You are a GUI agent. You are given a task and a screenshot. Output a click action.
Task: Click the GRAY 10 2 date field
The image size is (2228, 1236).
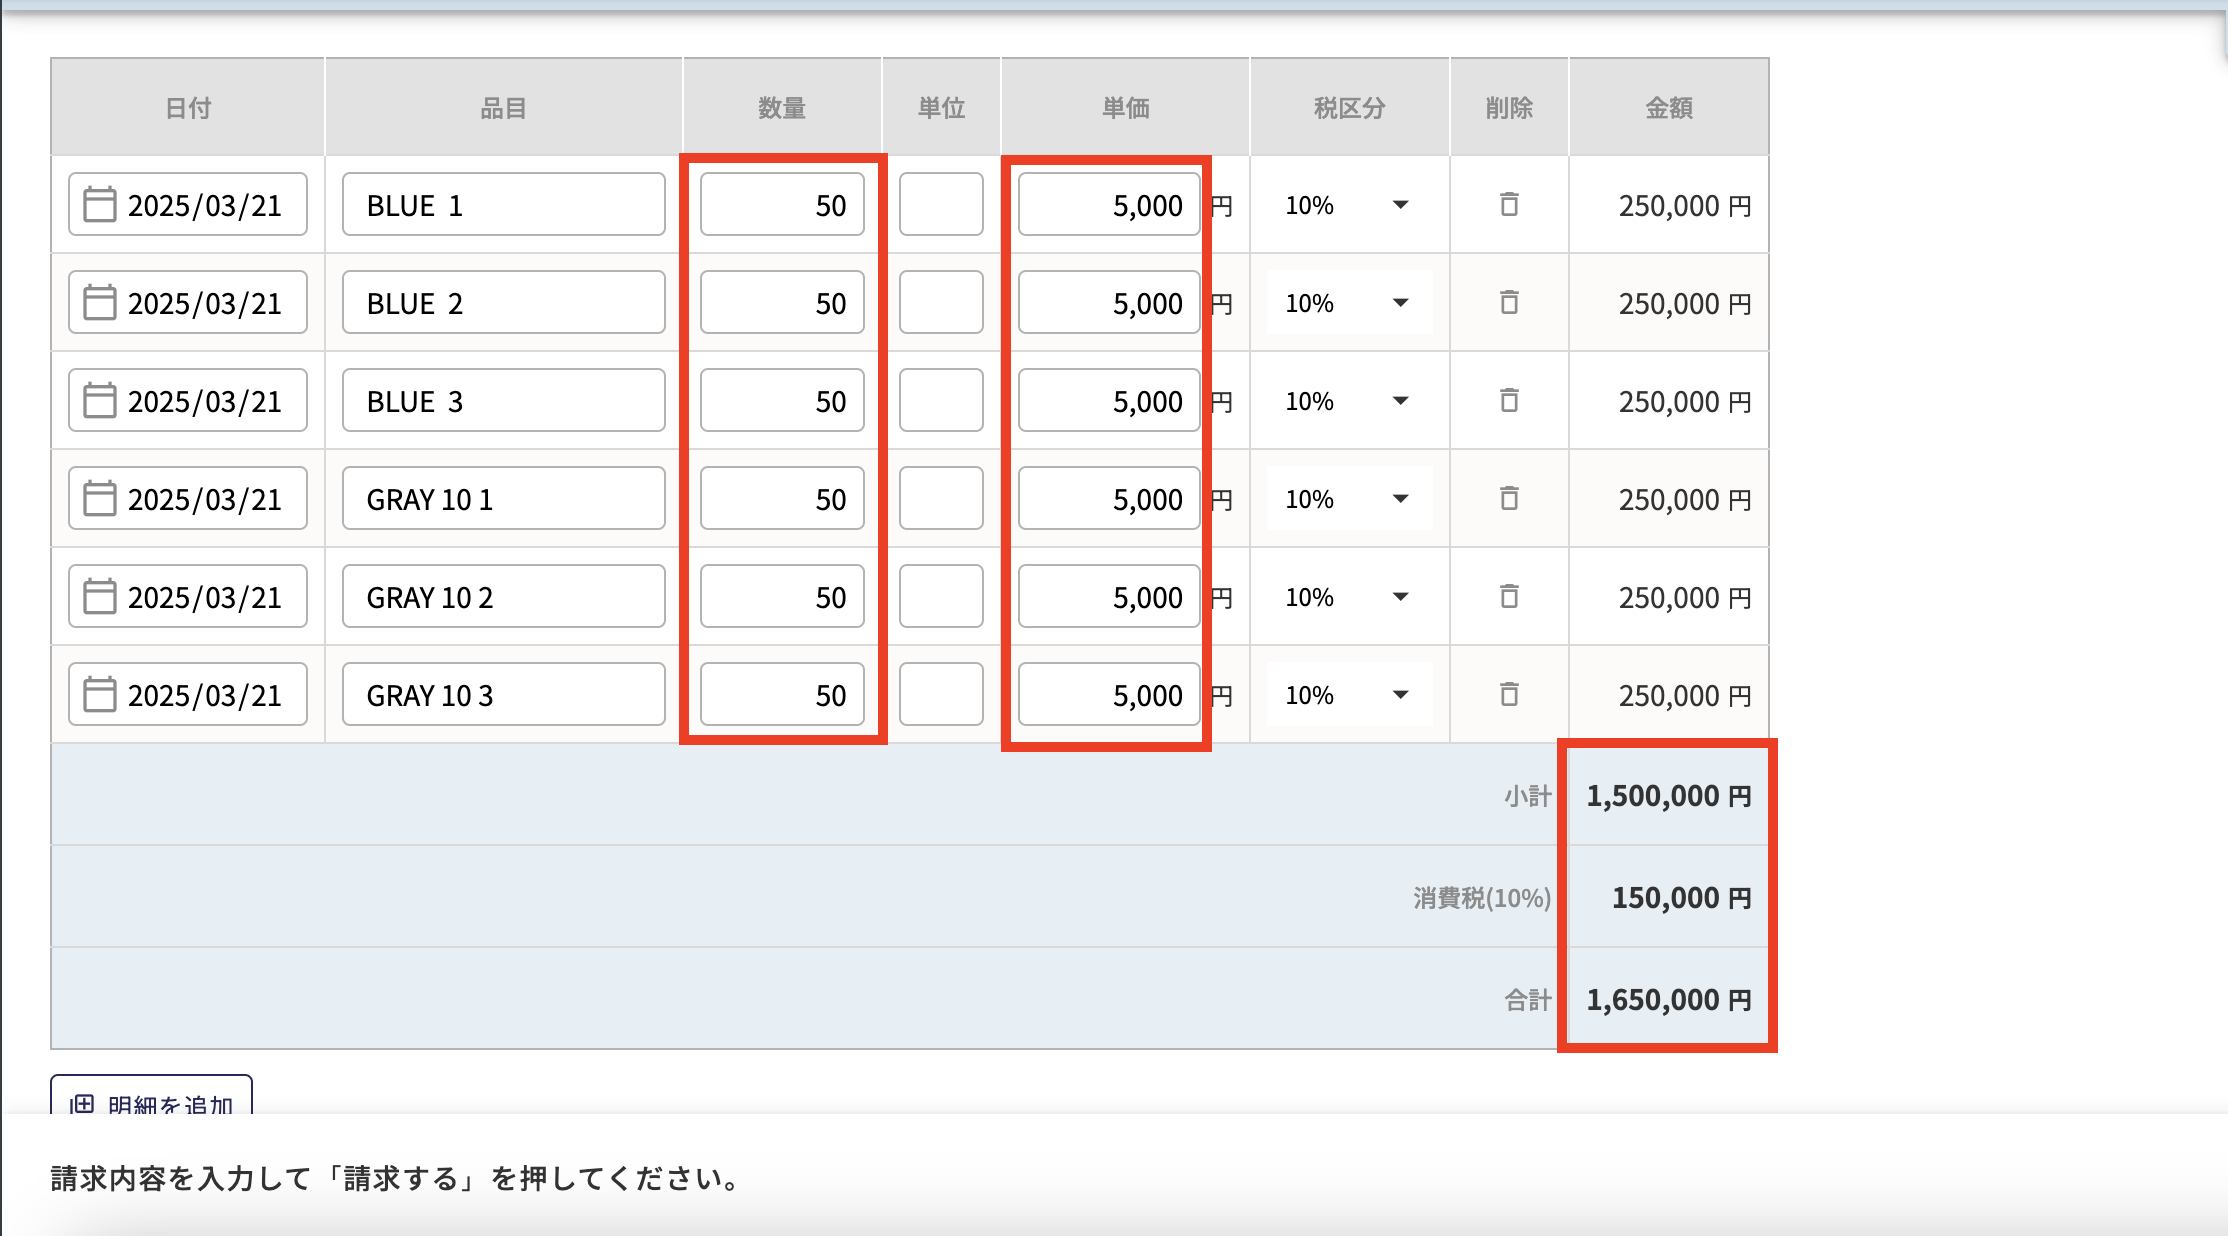[203, 597]
